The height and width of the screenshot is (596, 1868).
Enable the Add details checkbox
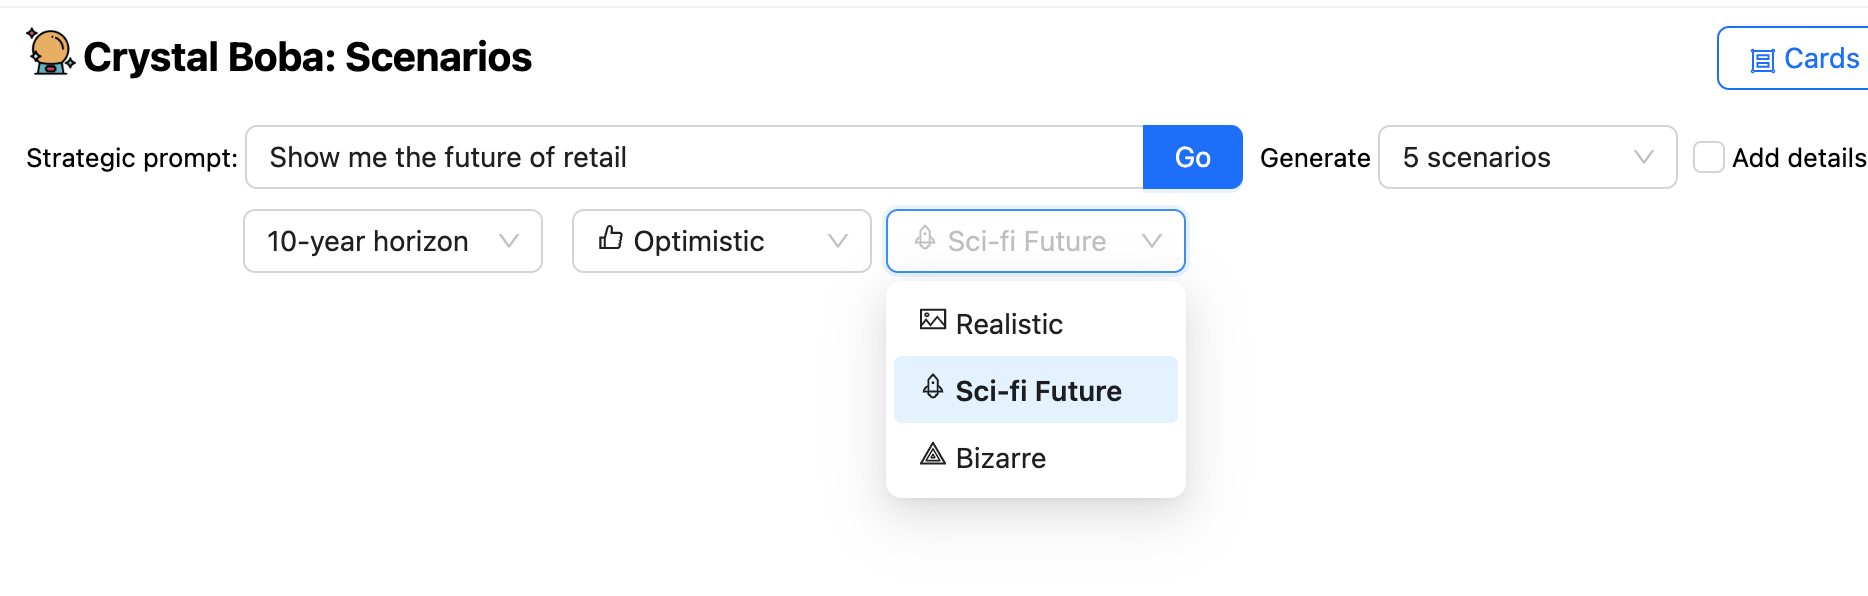1708,158
